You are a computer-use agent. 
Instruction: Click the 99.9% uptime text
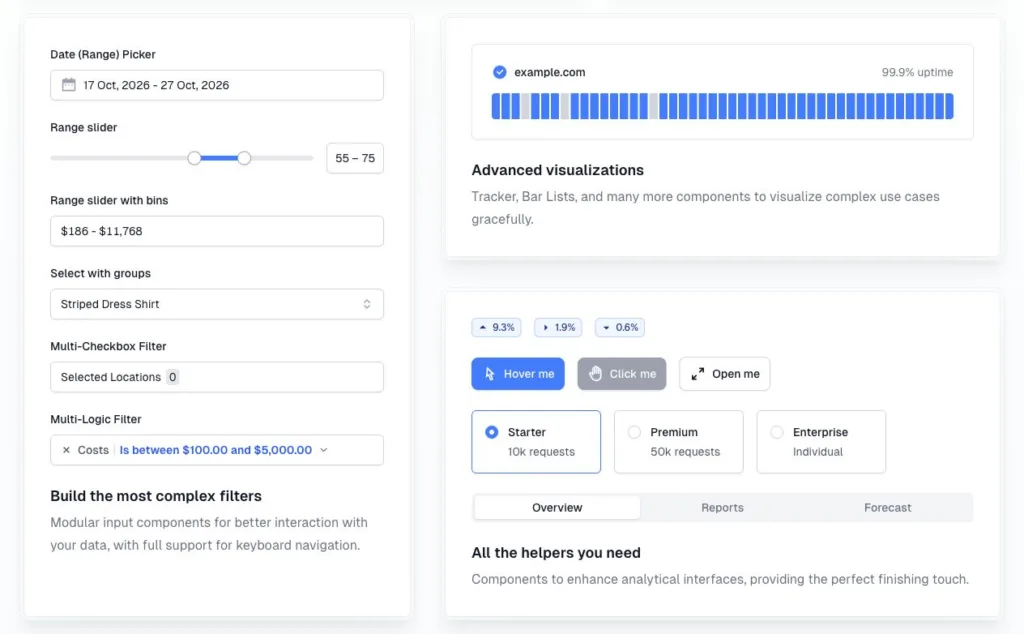tap(917, 72)
